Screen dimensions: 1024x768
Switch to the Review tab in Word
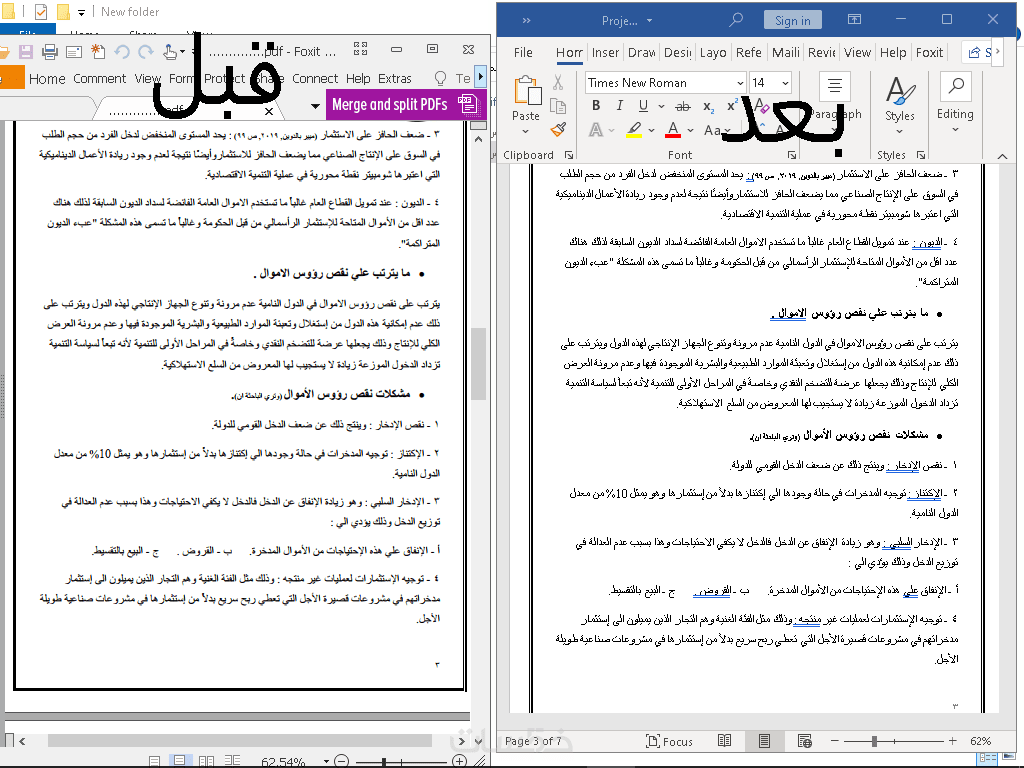(x=822, y=52)
